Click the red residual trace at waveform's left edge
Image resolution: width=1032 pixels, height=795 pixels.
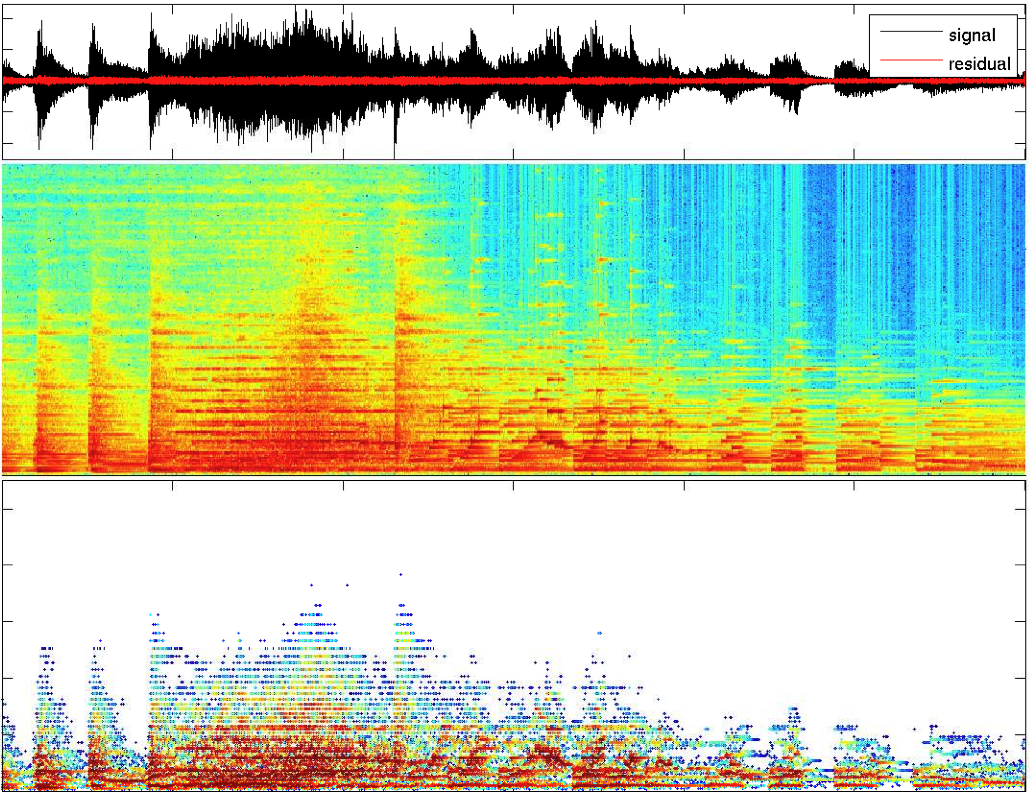coord(12,80)
